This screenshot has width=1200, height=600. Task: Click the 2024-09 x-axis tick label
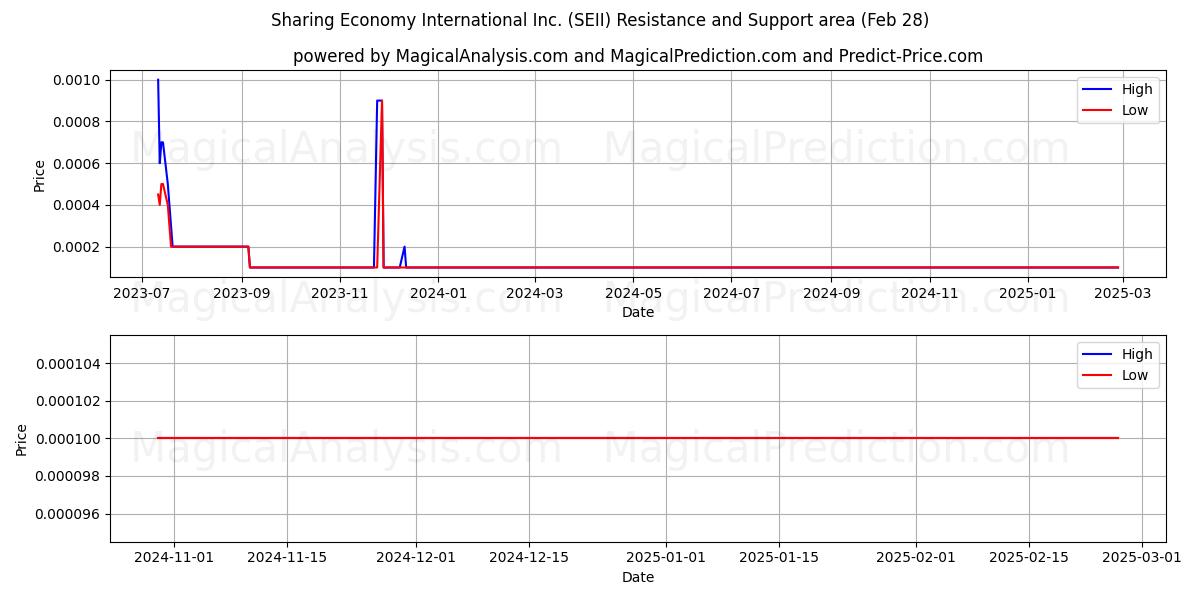(831, 293)
